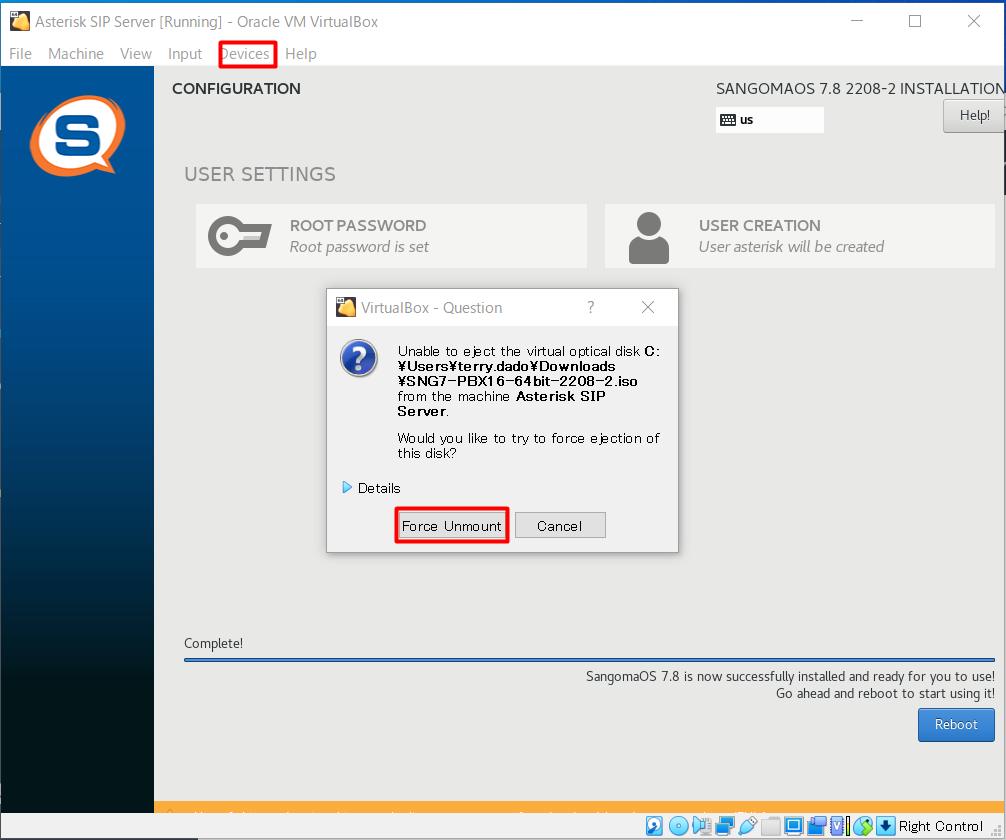This screenshot has height=840, width=1006.
Task: Click the Reboot button
Action: point(956,724)
